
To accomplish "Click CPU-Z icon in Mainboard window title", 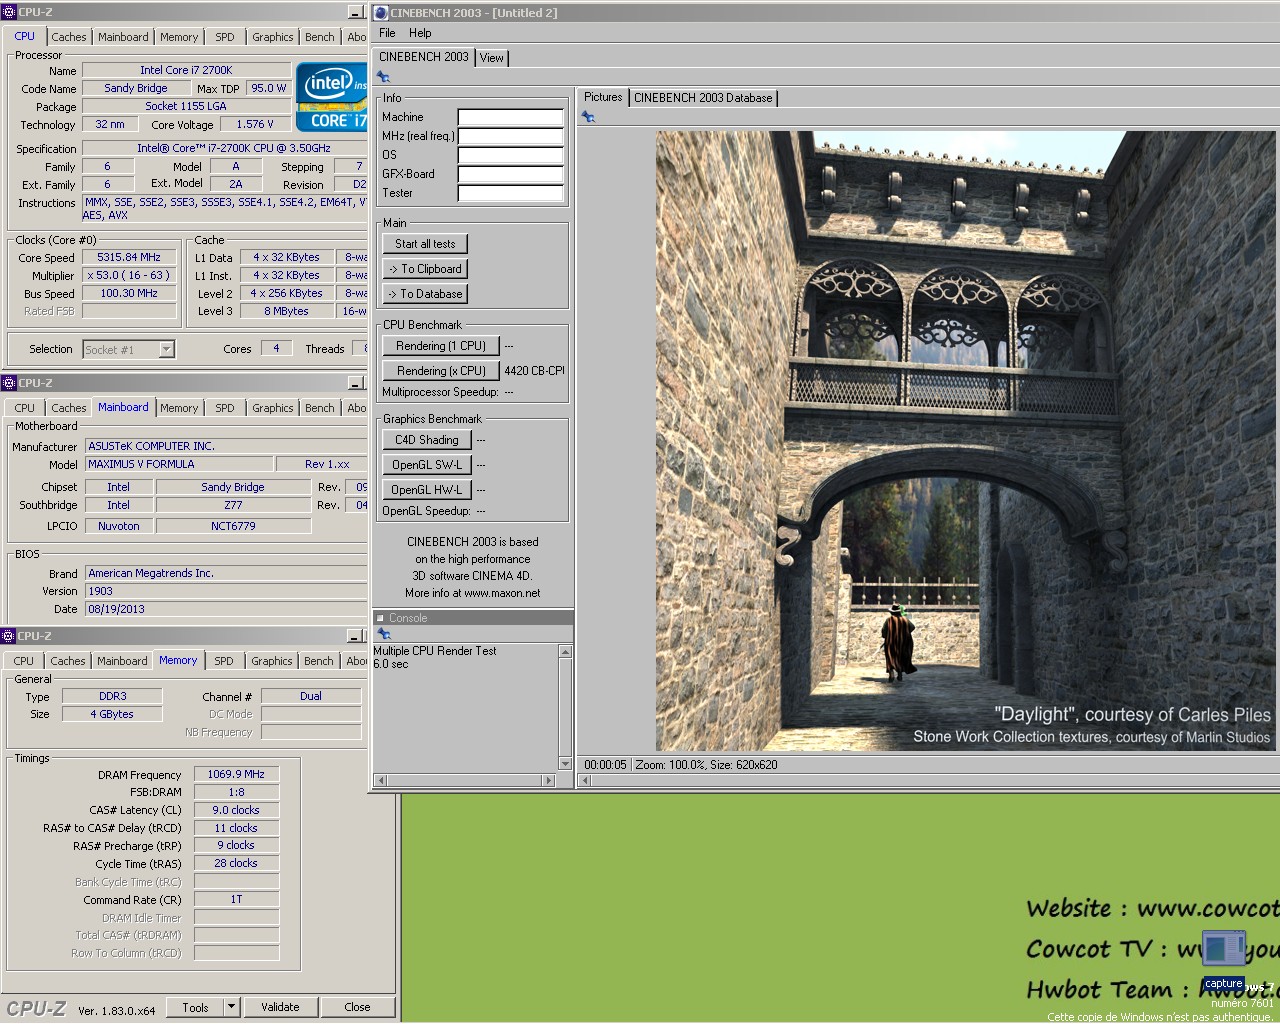I will click(x=9, y=383).
